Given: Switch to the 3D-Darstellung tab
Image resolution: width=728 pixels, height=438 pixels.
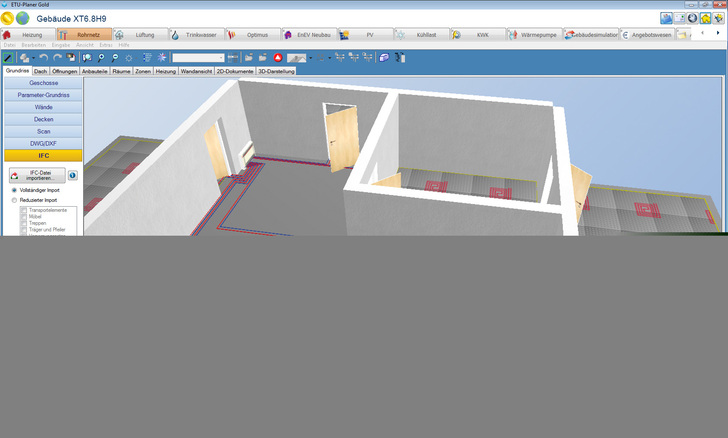Looking at the screenshot, I should click(x=276, y=71).
